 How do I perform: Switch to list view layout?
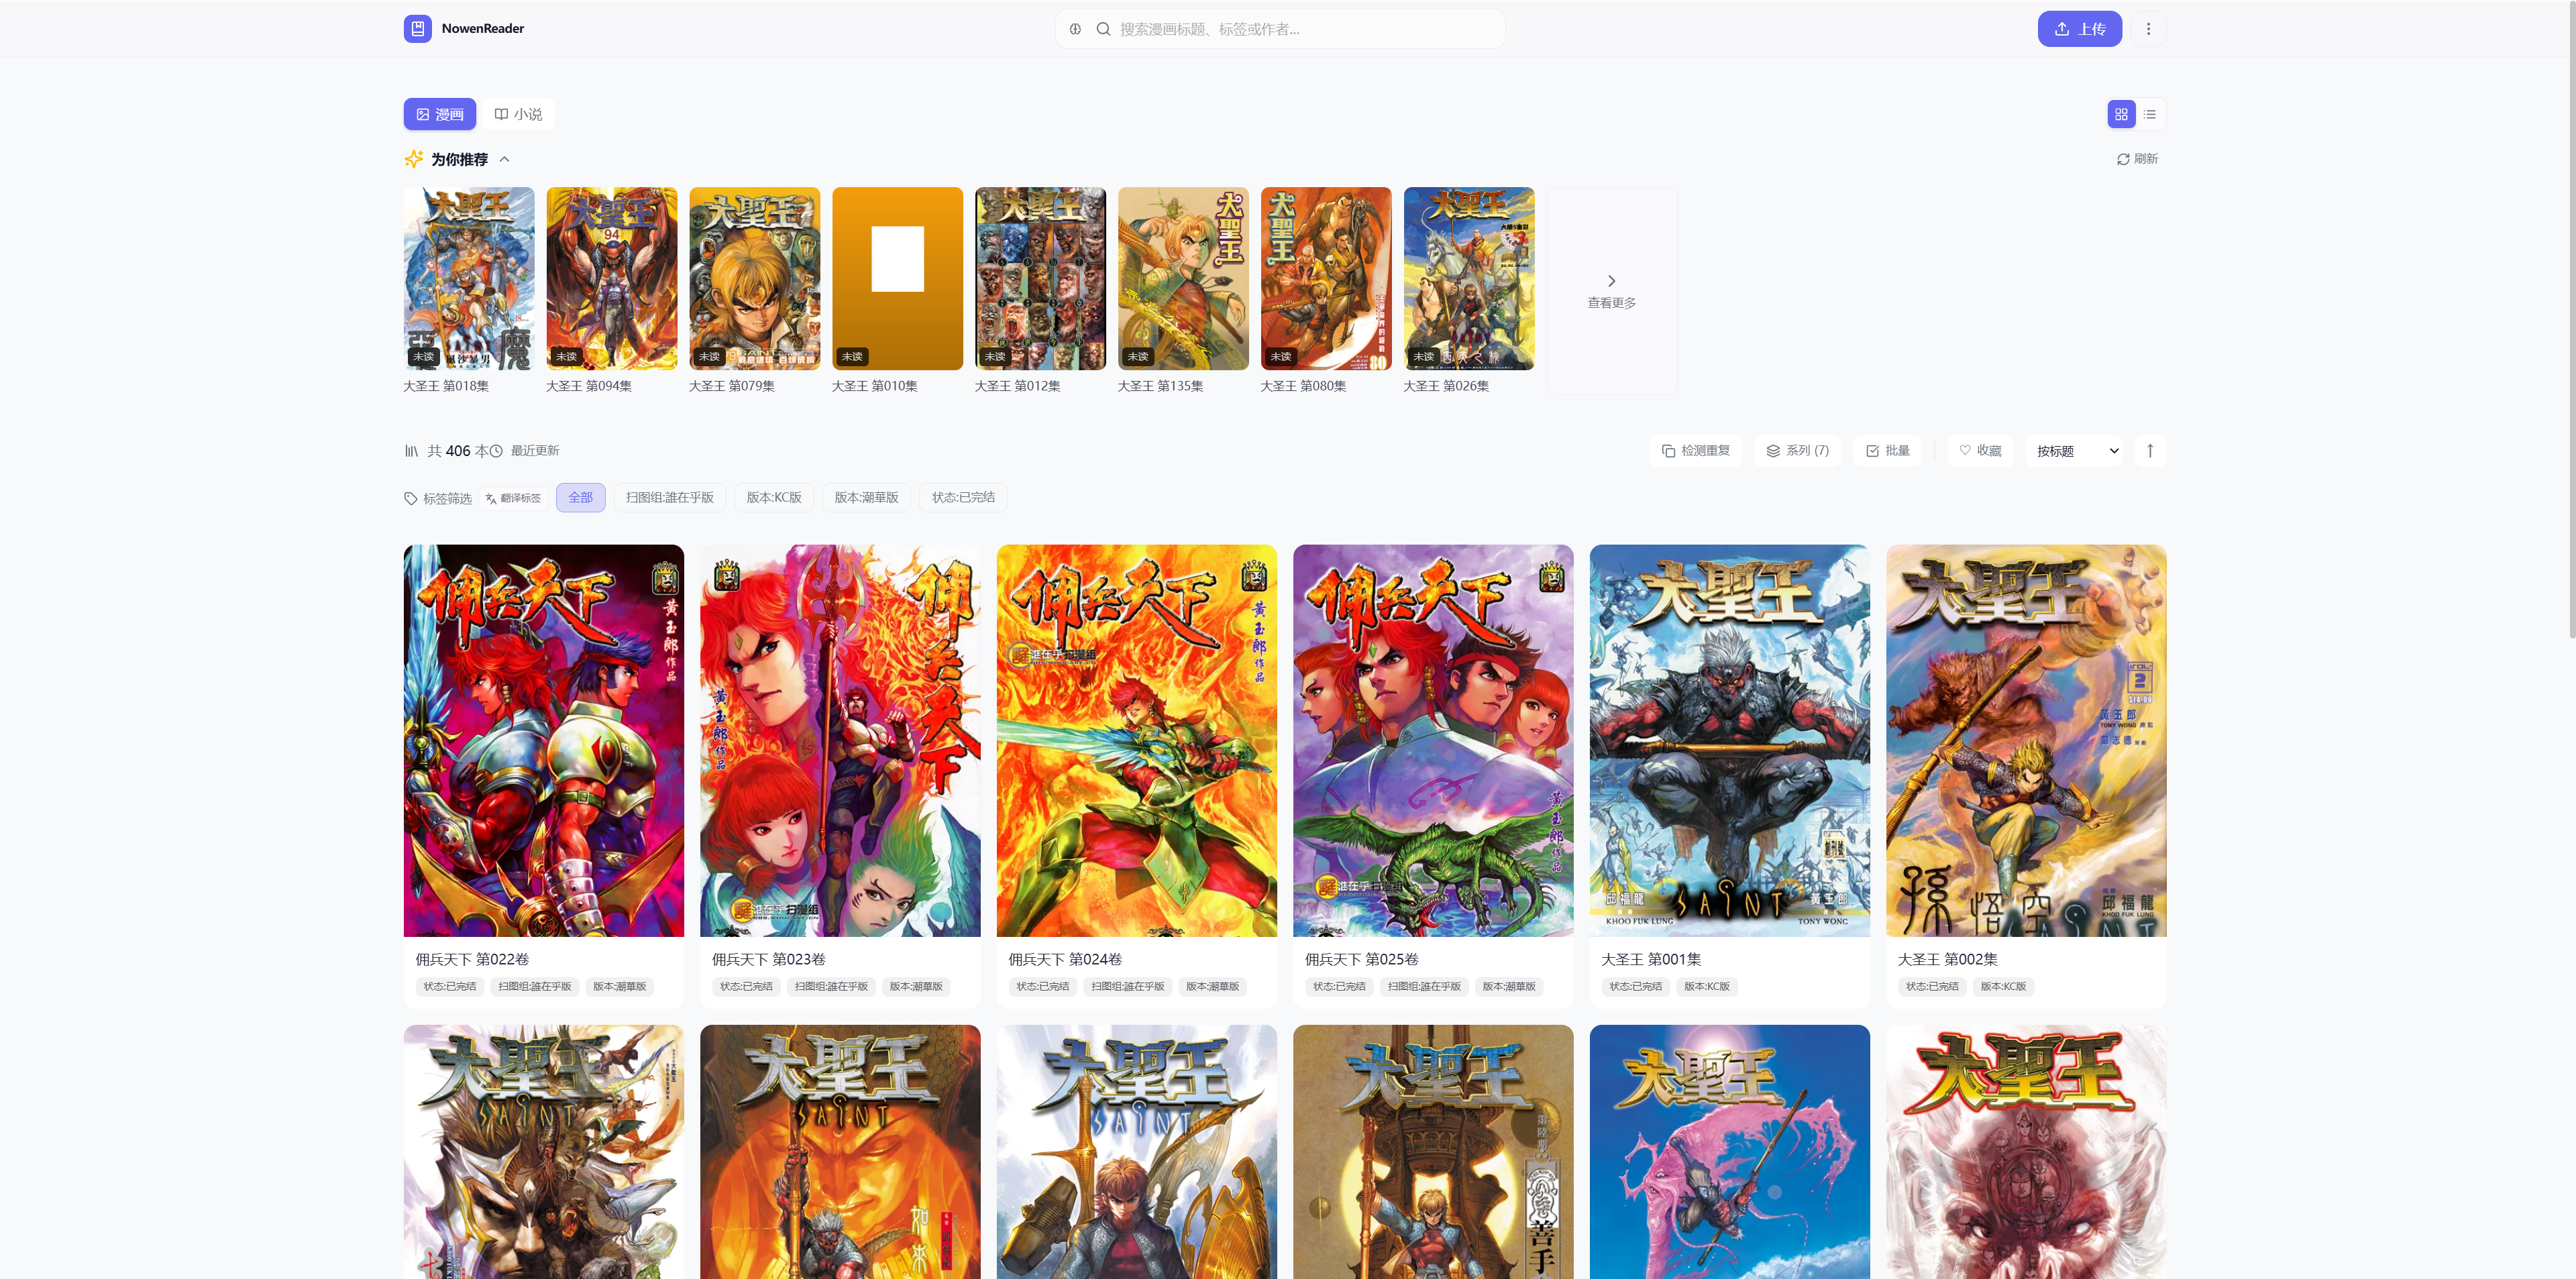coord(2150,114)
